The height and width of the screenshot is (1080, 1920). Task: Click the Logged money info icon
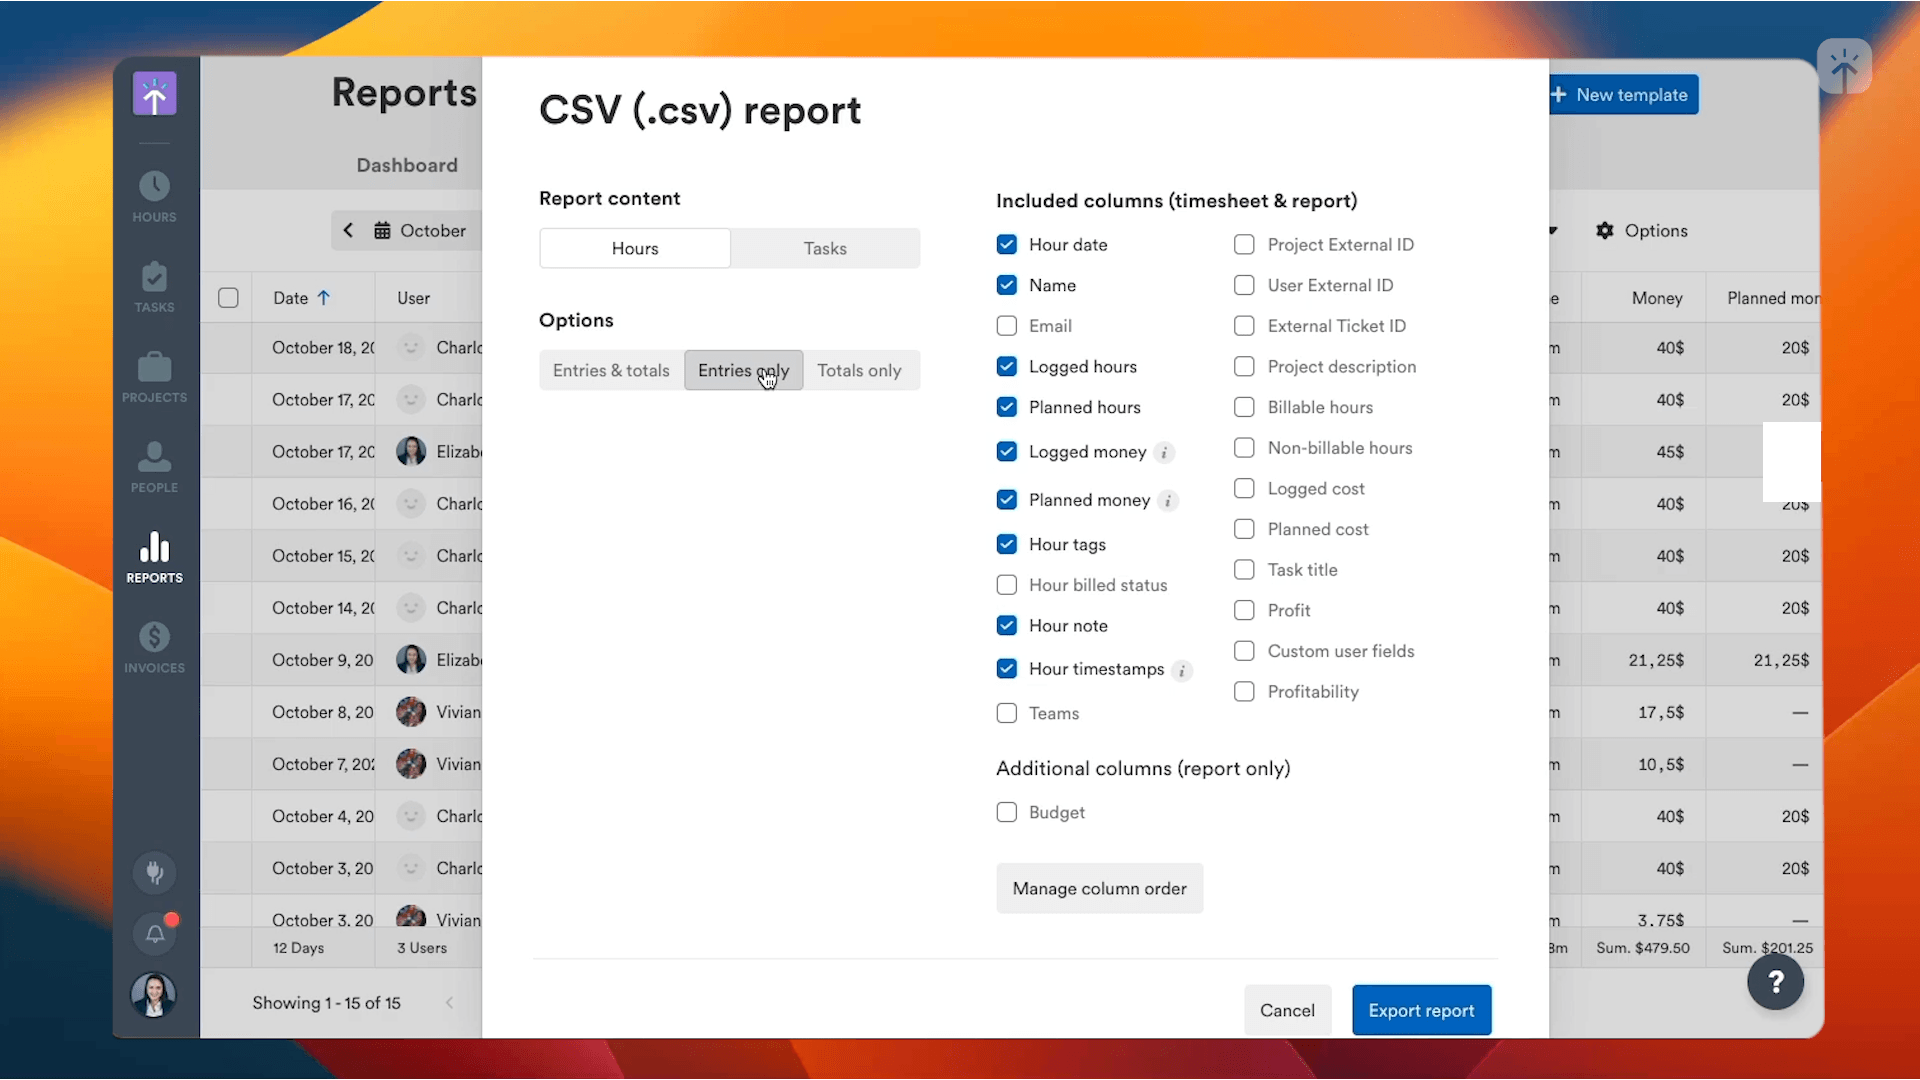pos(1164,452)
